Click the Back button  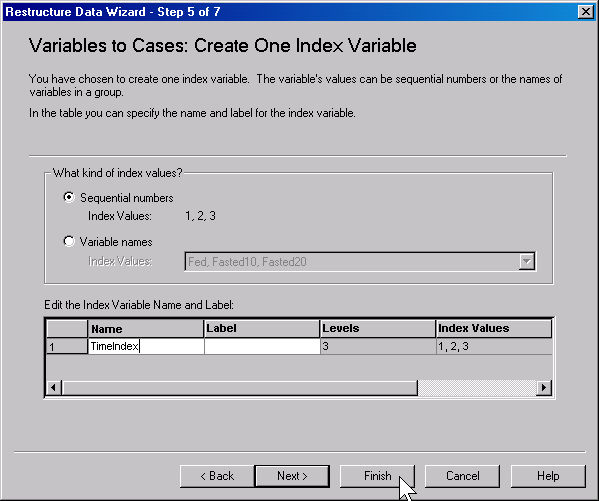217,476
